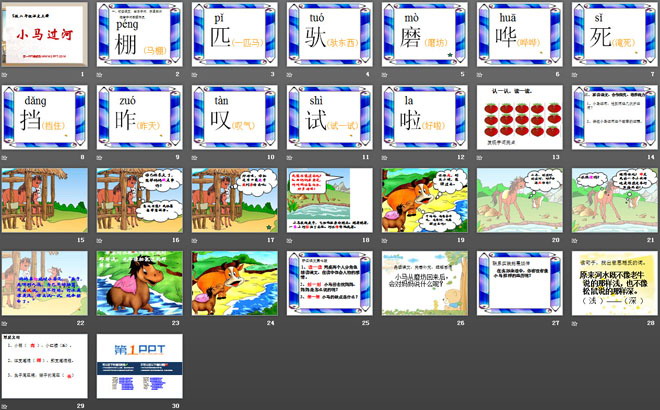Select slide 15 stable scene without speech bubbles

tap(45, 200)
